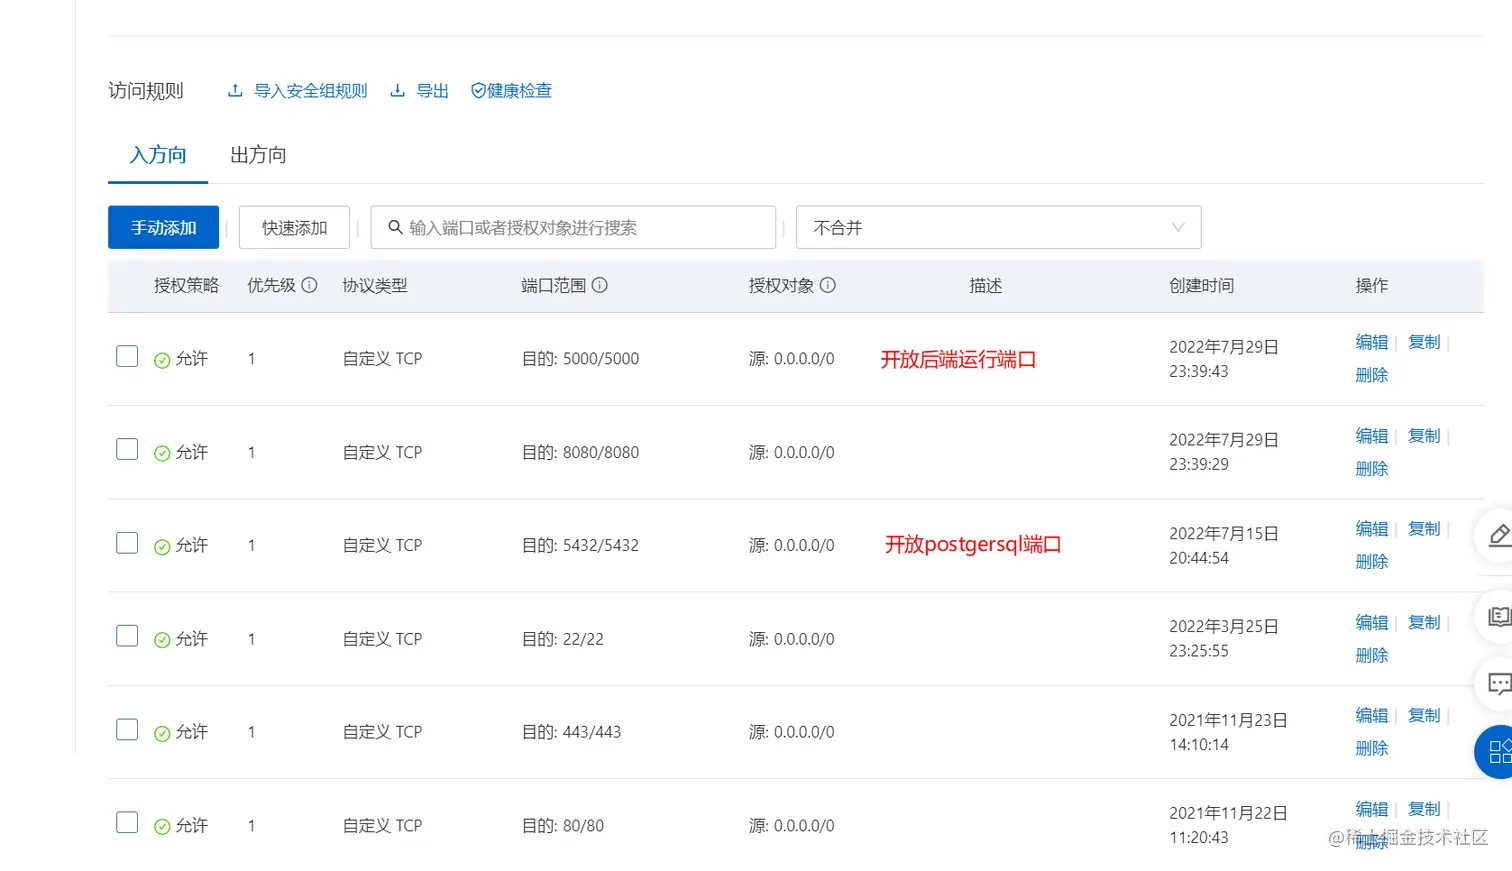Click the 开放postgersql端口 description text

coord(973,545)
